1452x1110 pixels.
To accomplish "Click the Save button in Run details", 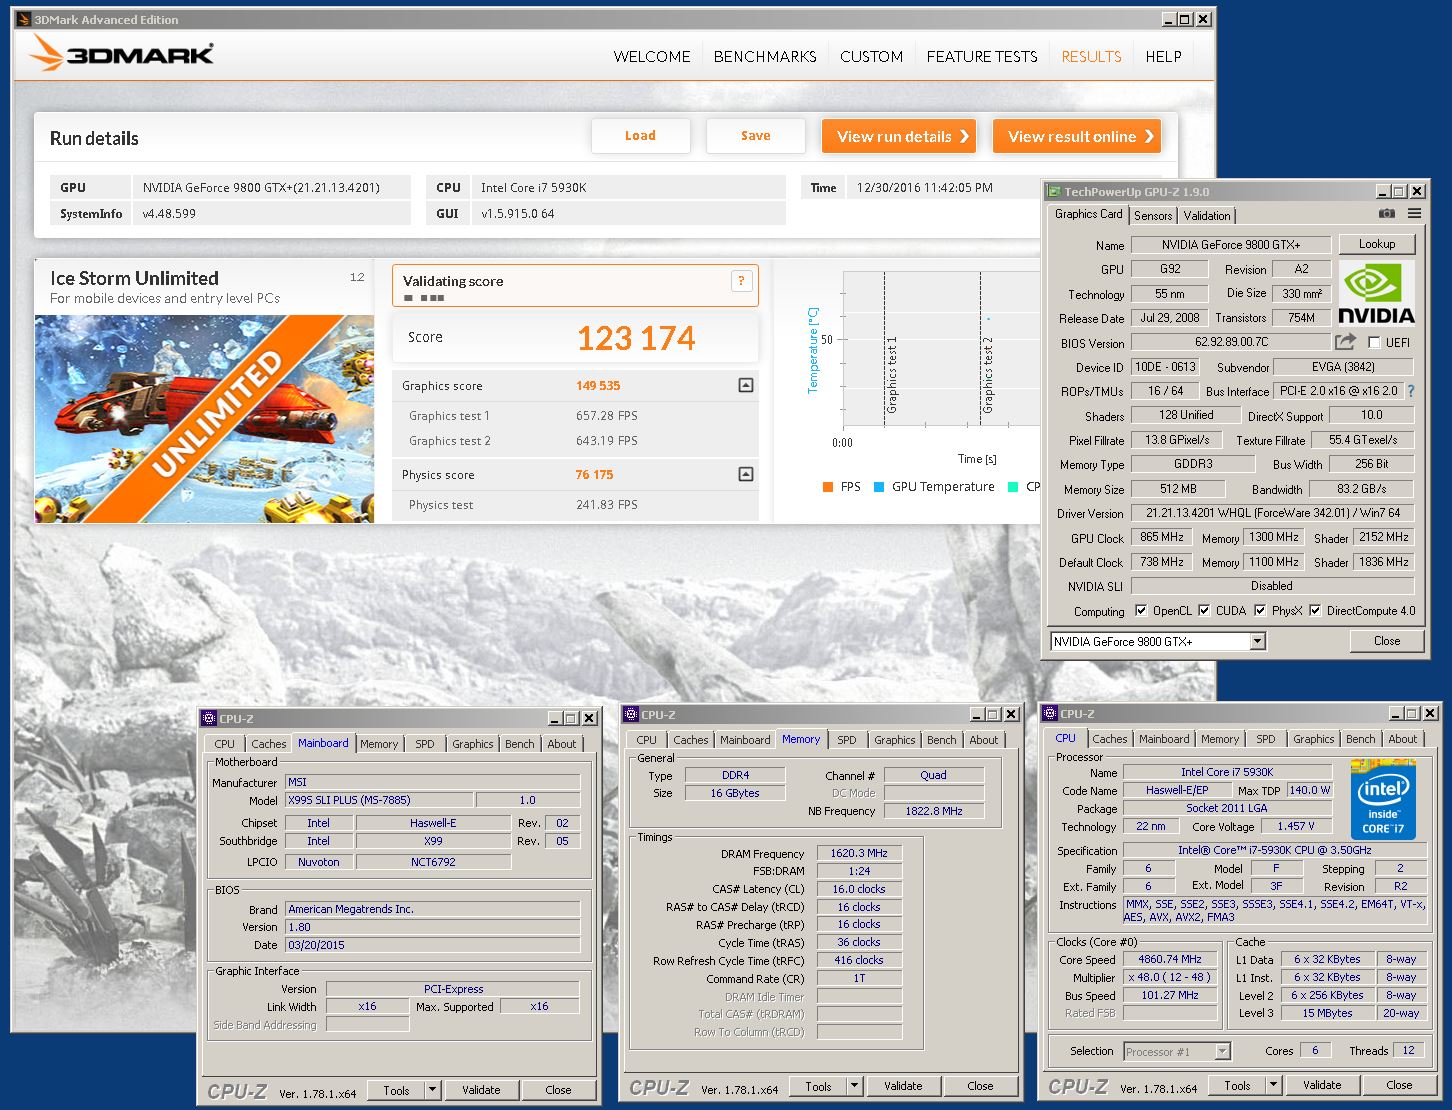I will click(x=756, y=136).
